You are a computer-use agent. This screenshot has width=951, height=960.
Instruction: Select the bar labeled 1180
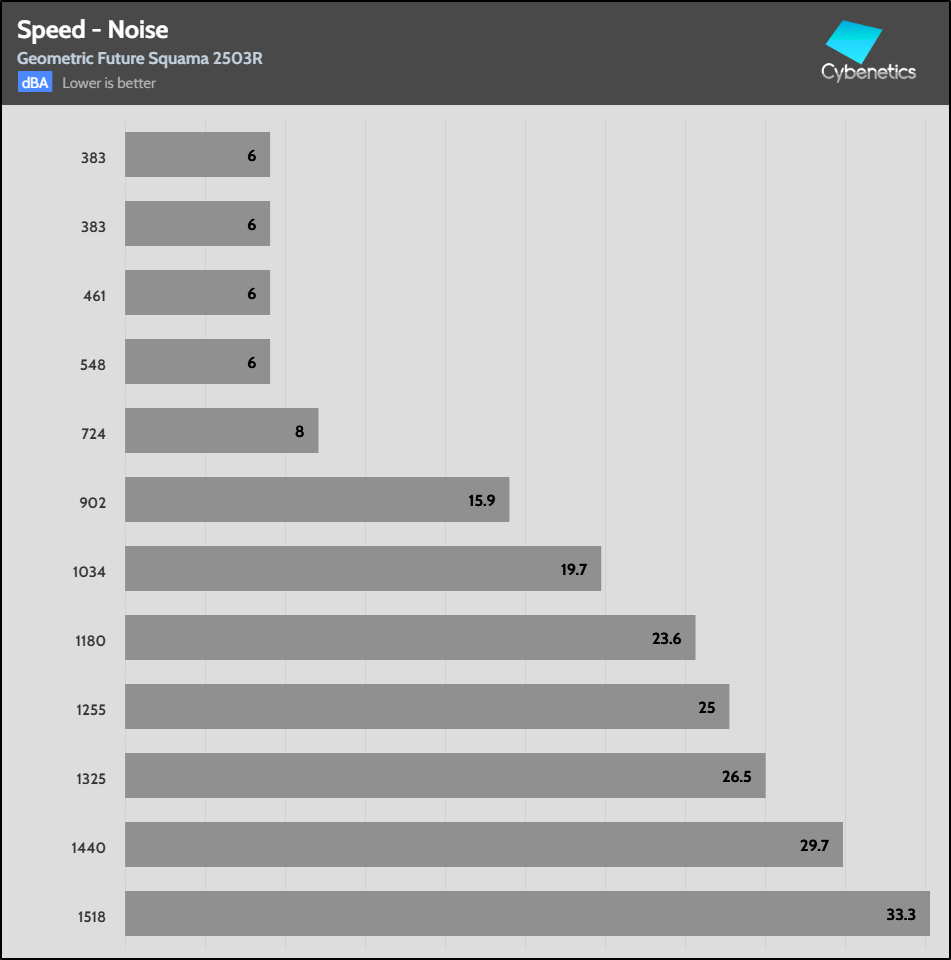pyautogui.click(x=410, y=637)
